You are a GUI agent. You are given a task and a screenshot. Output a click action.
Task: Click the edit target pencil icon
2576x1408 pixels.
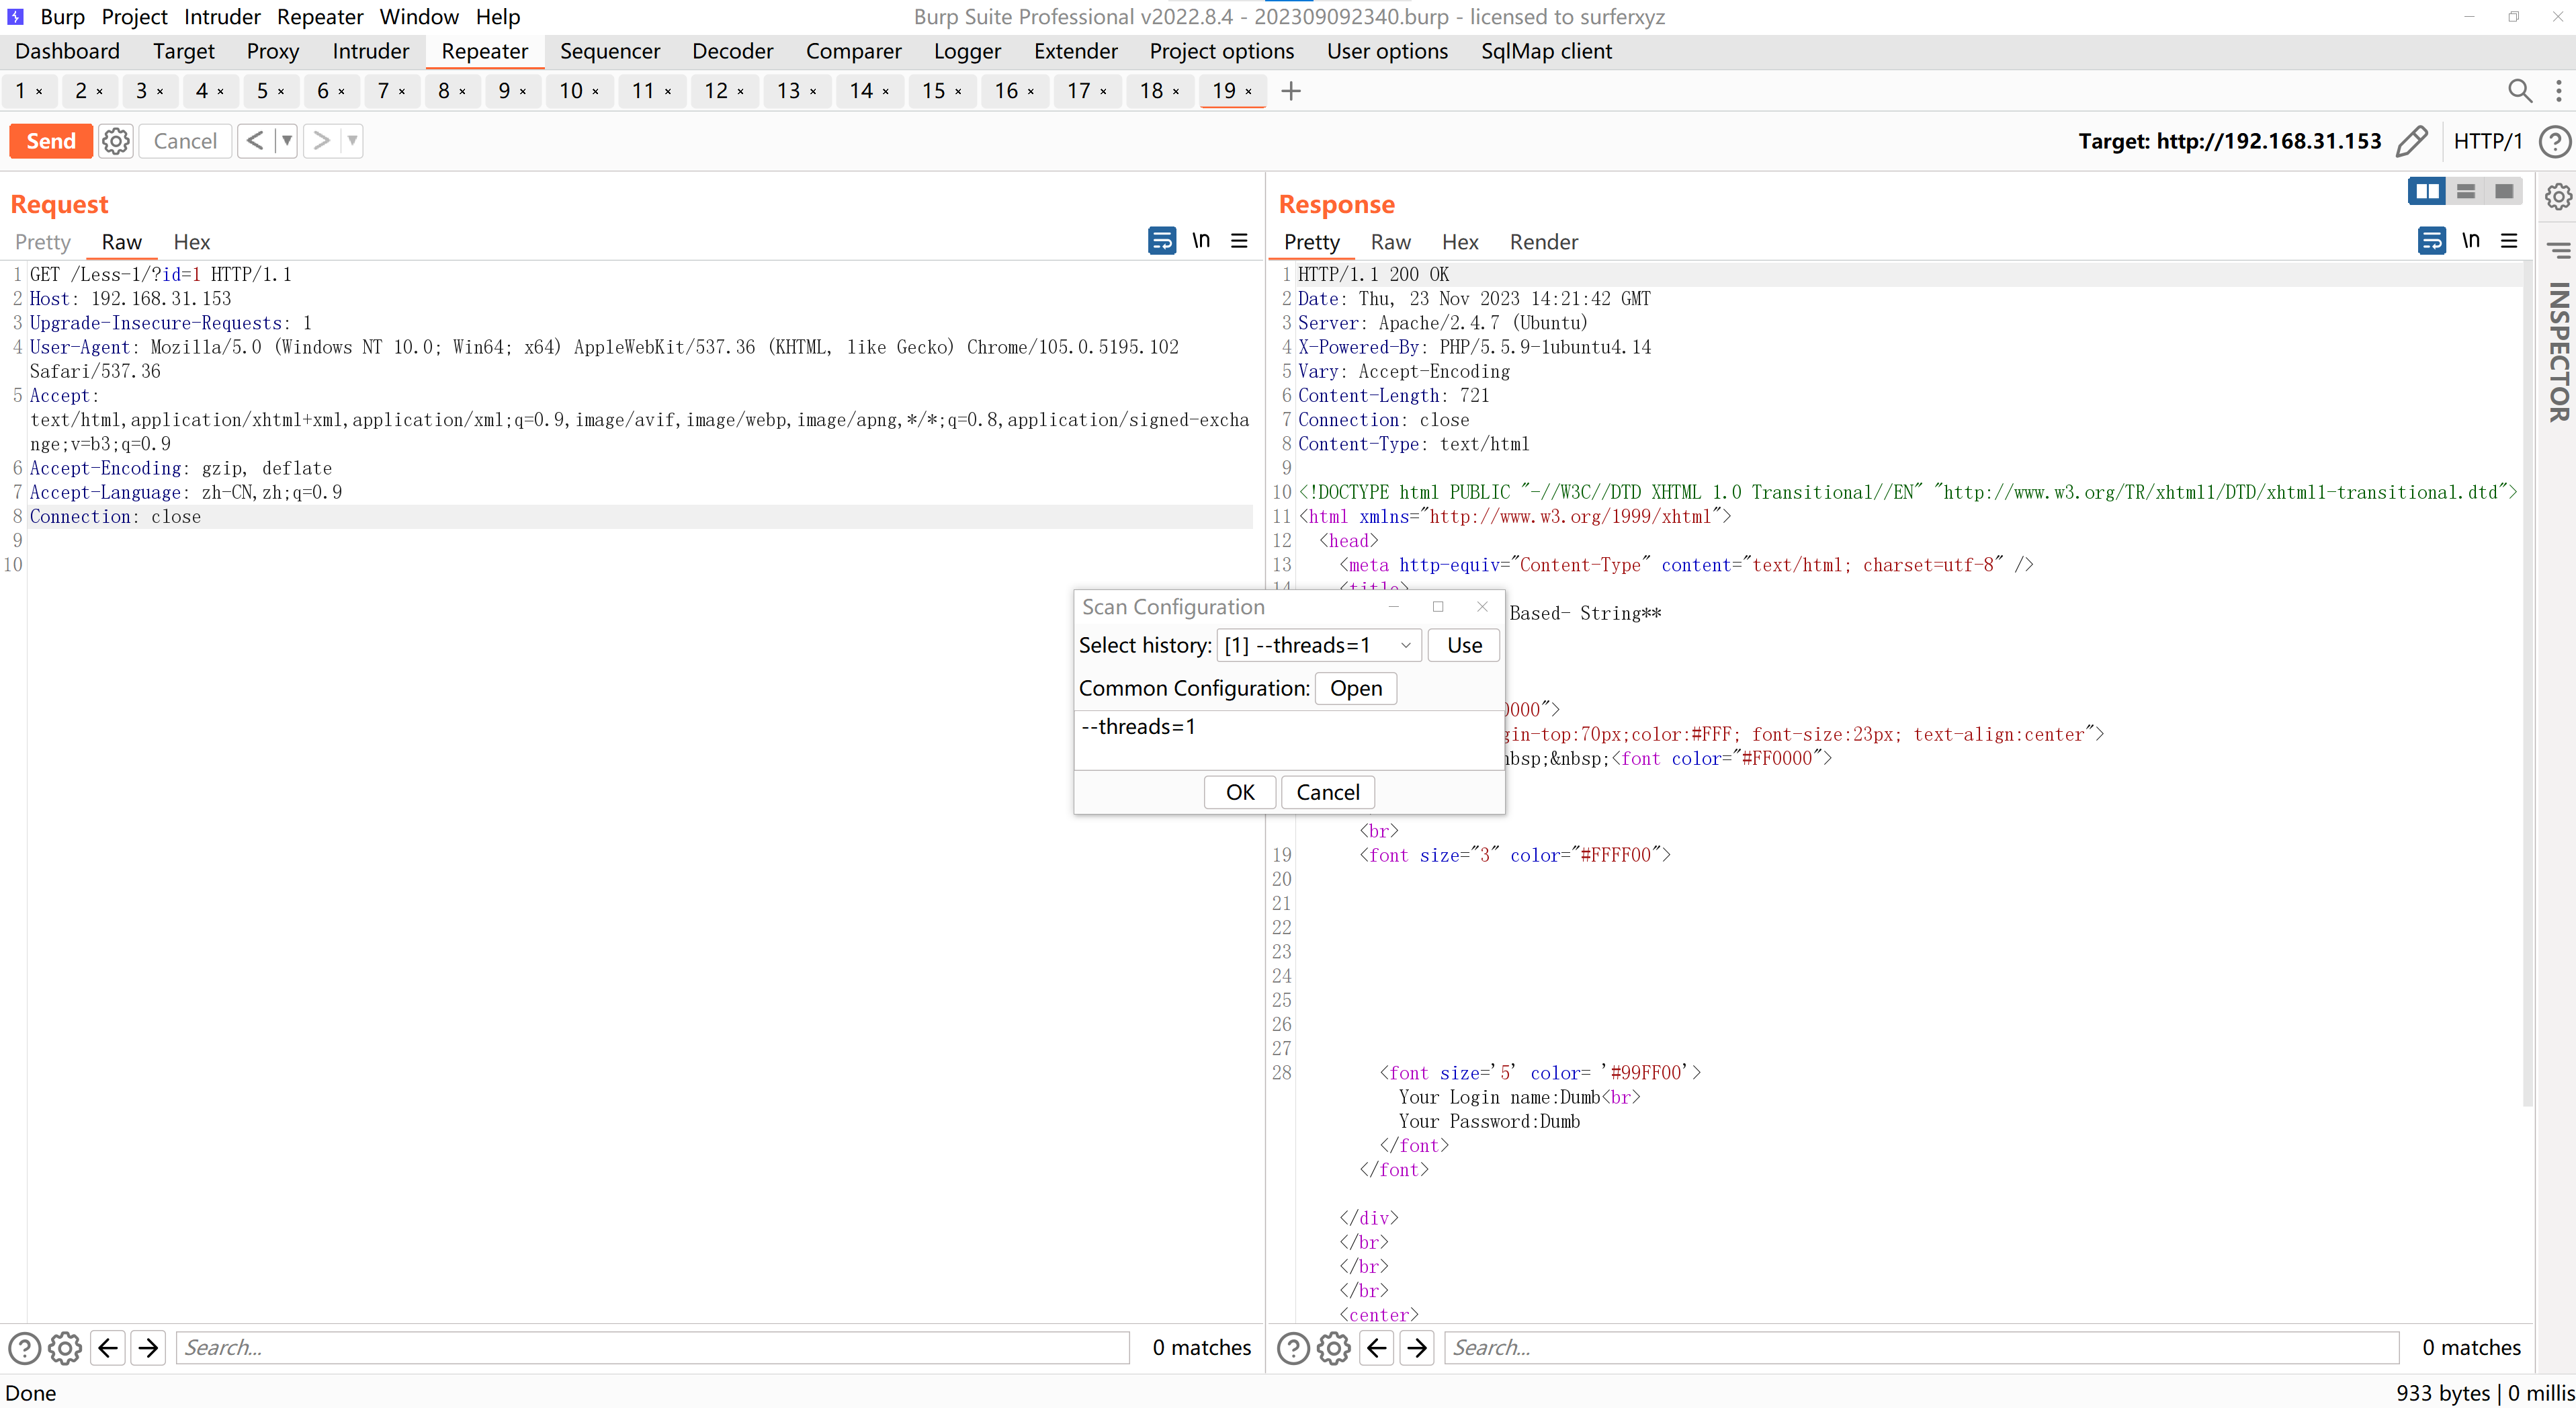tap(2411, 141)
